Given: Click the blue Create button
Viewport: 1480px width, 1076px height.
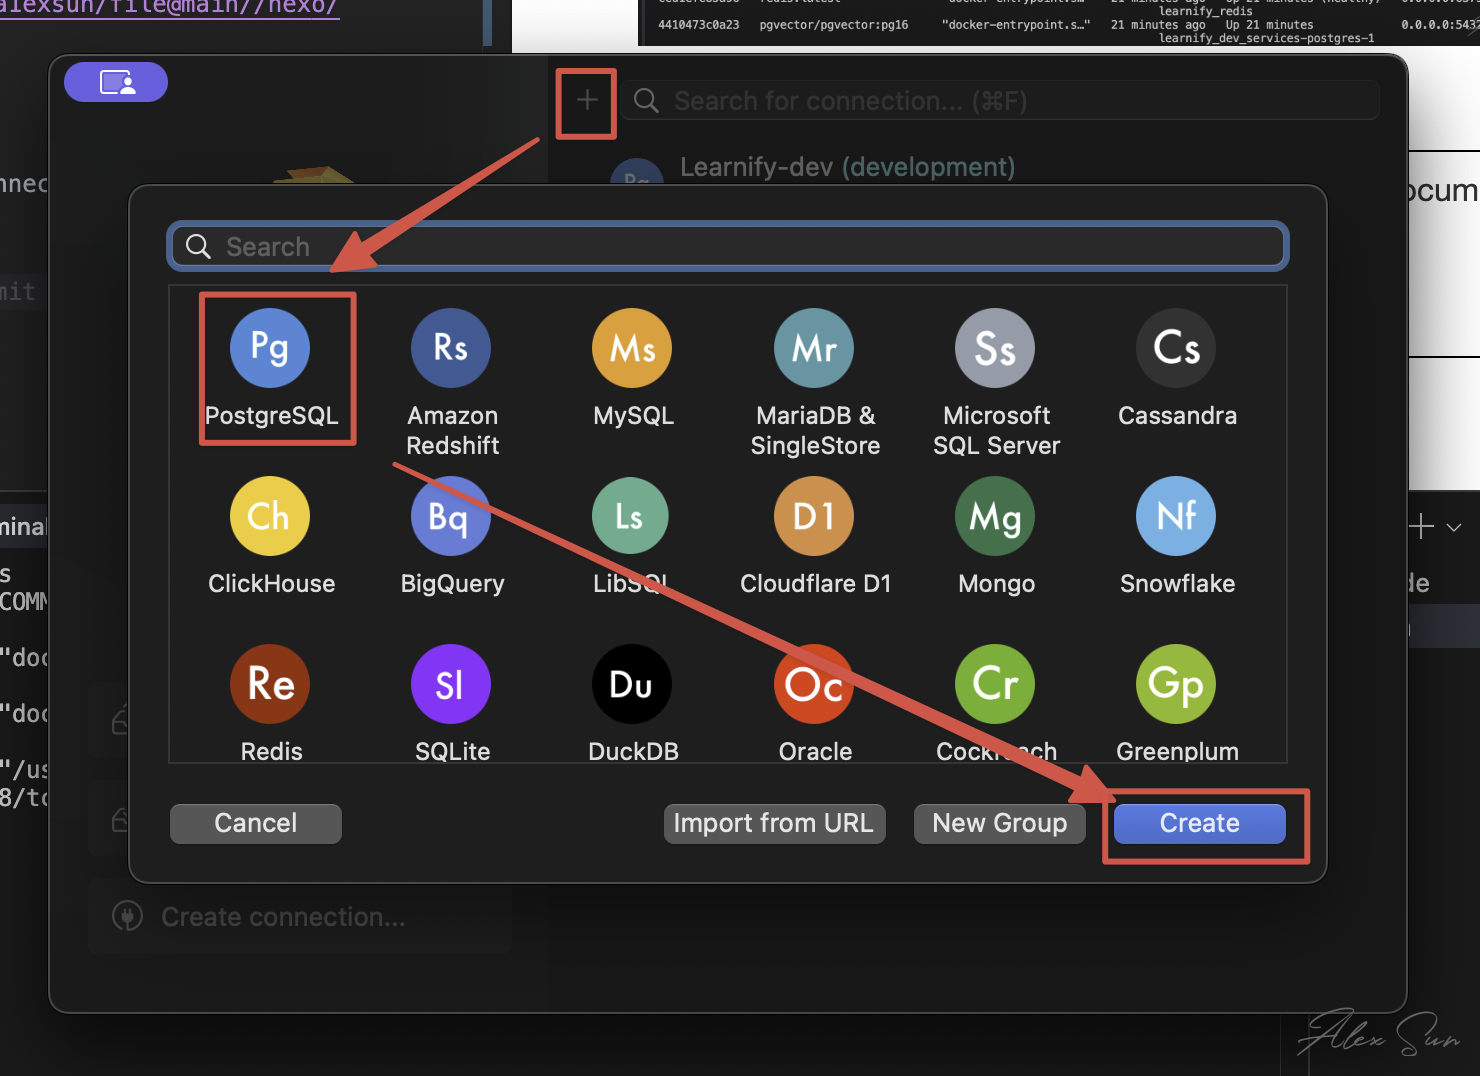Looking at the screenshot, I should (1199, 823).
